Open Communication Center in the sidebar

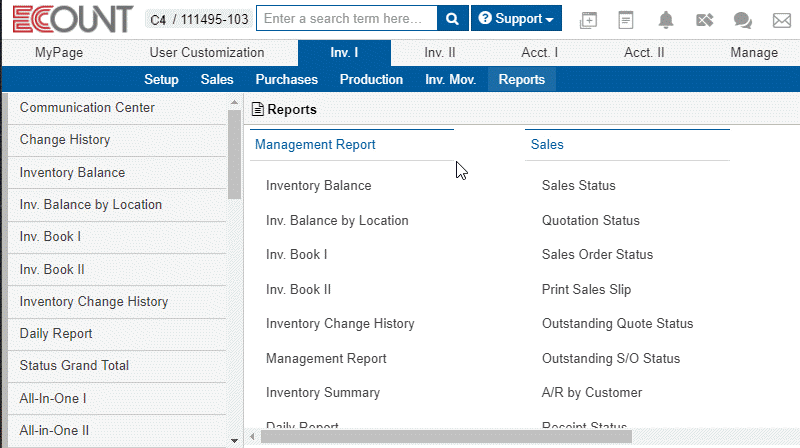117,108
